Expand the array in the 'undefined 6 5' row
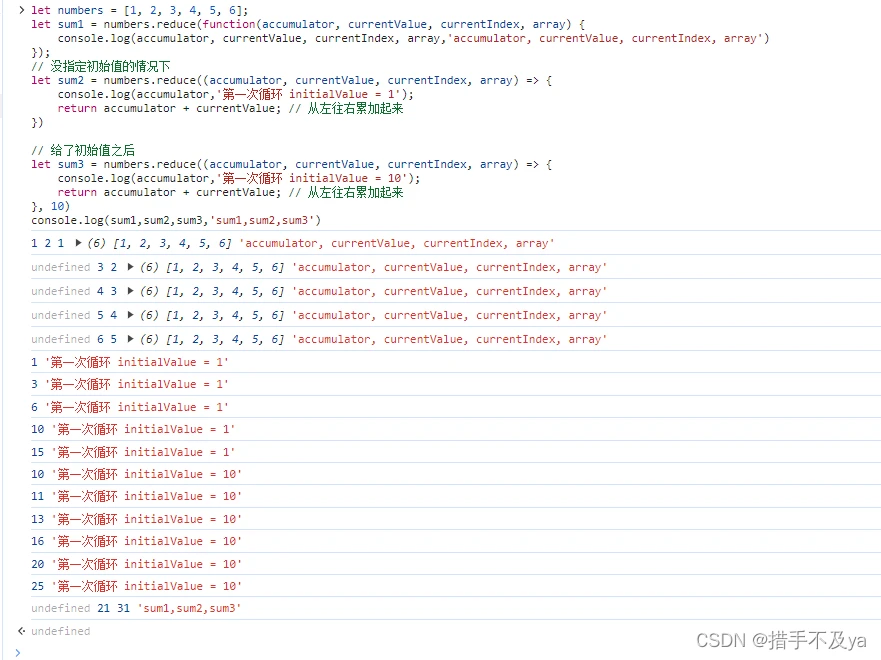Image resolution: width=881 pixels, height=660 pixels. (x=130, y=339)
